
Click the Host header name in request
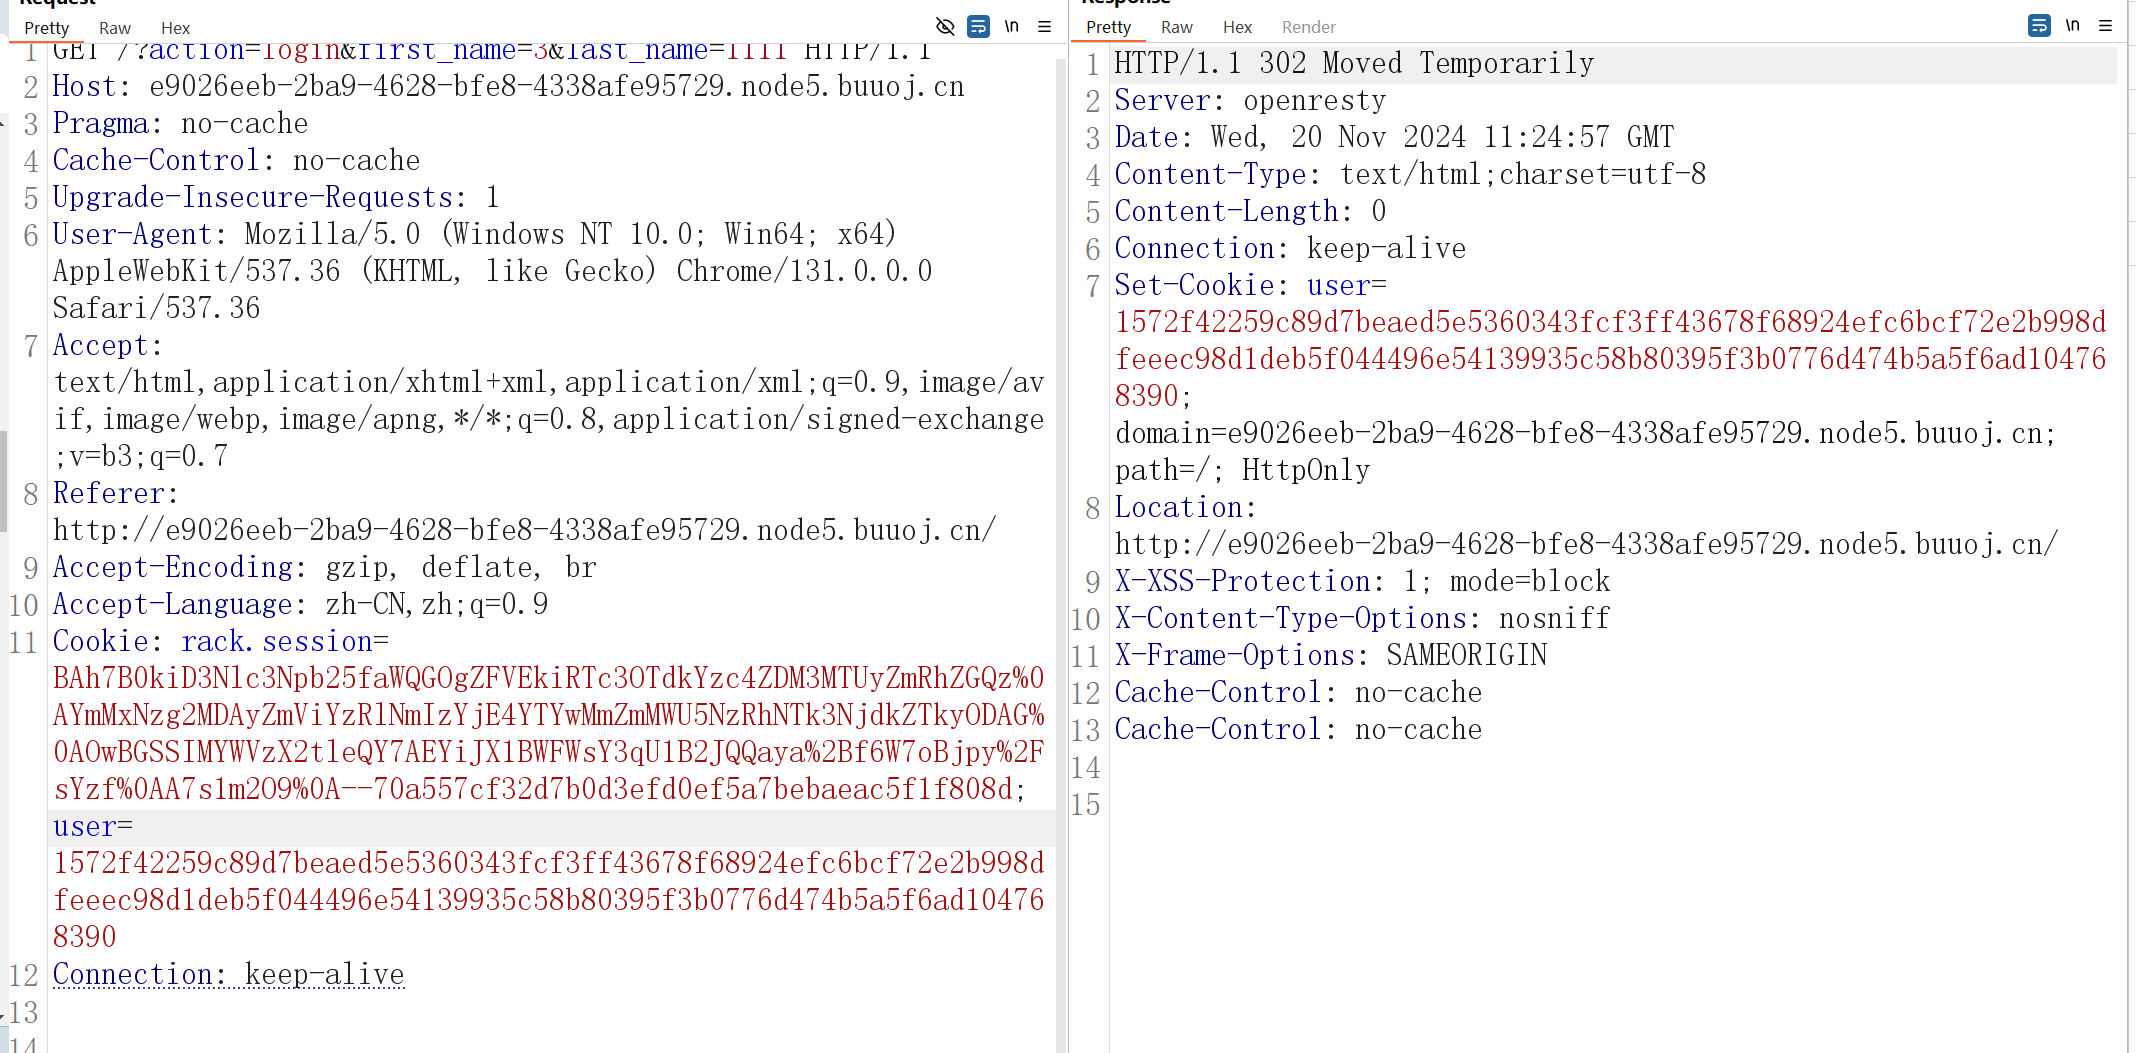point(85,87)
